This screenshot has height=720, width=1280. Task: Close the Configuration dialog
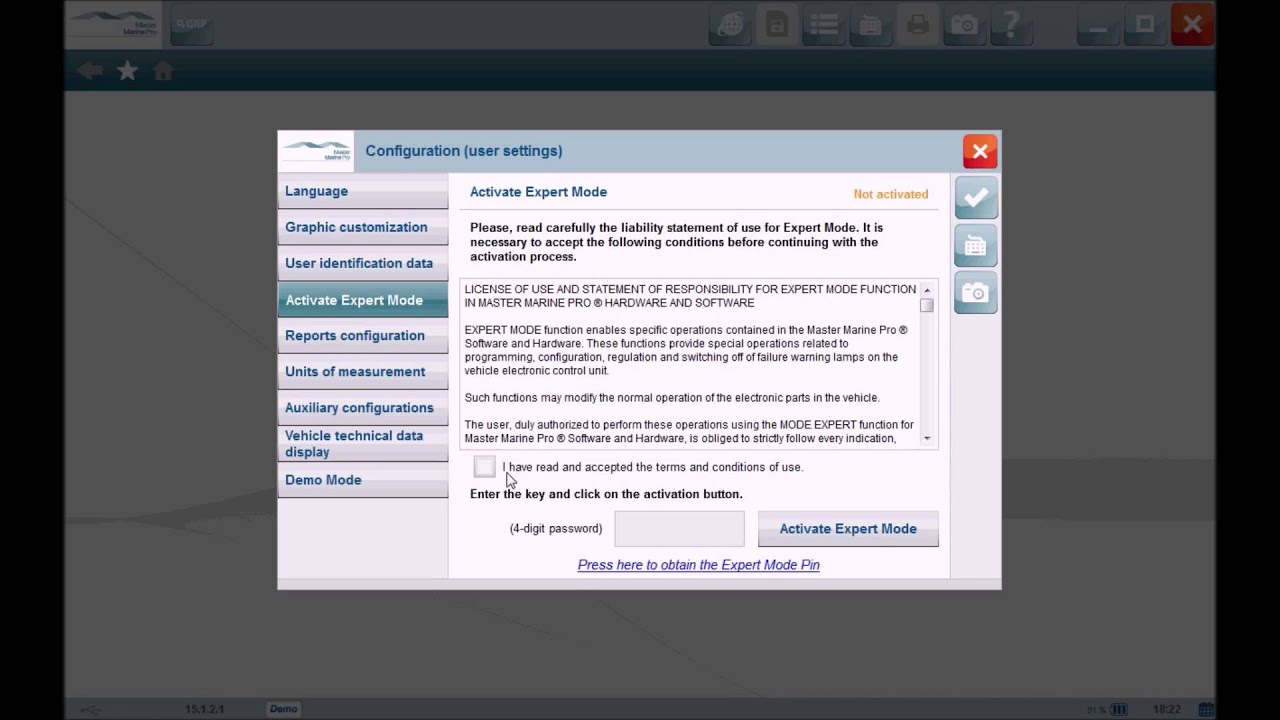980,151
